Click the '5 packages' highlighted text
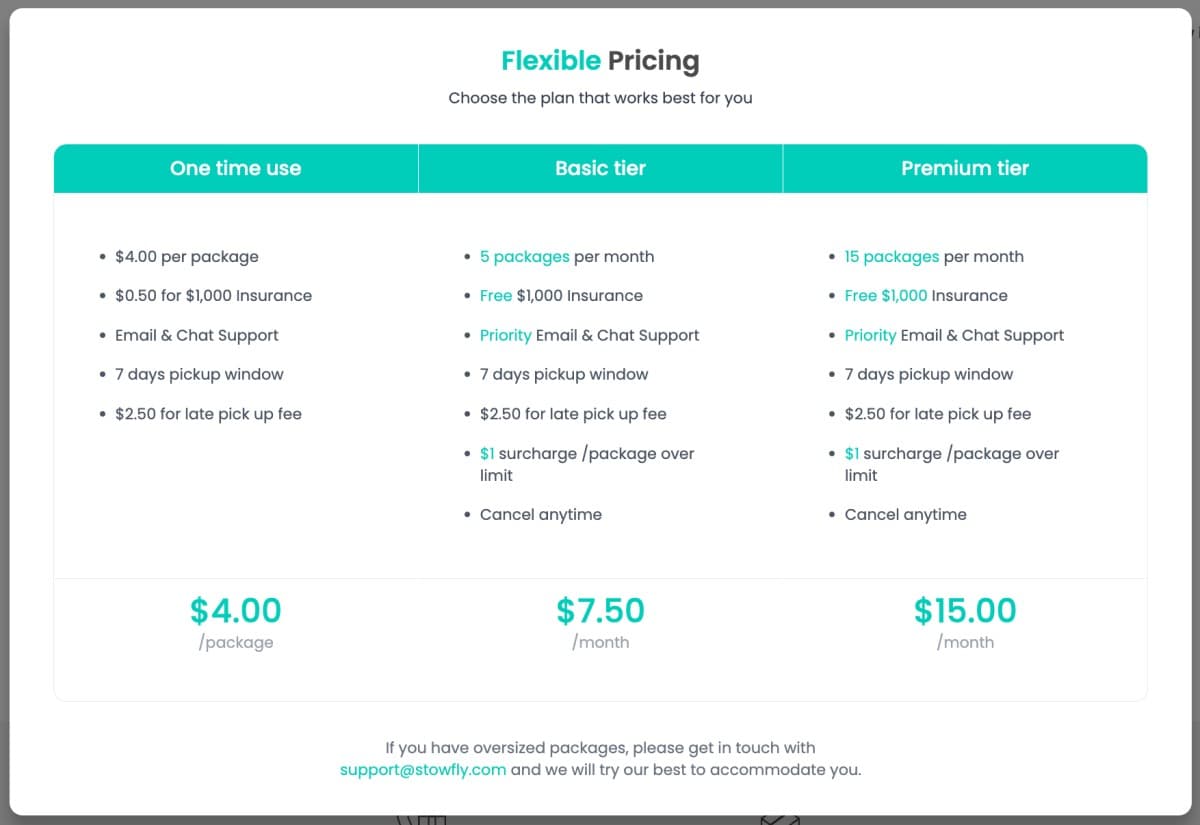This screenshot has width=1200, height=825. (x=524, y=257)
